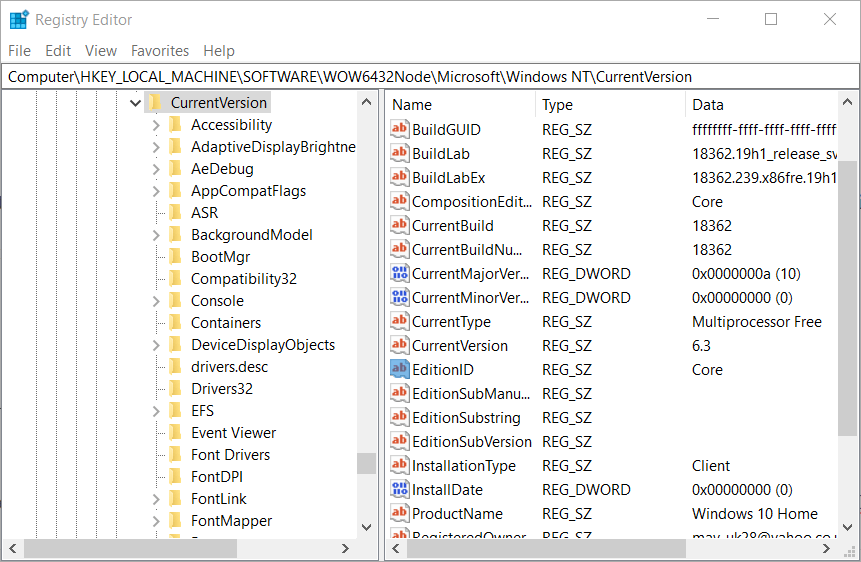Click the '18362.19h1_release_sv' data value
This screenshot has width=861, height=562.
[x=764, y=154]
